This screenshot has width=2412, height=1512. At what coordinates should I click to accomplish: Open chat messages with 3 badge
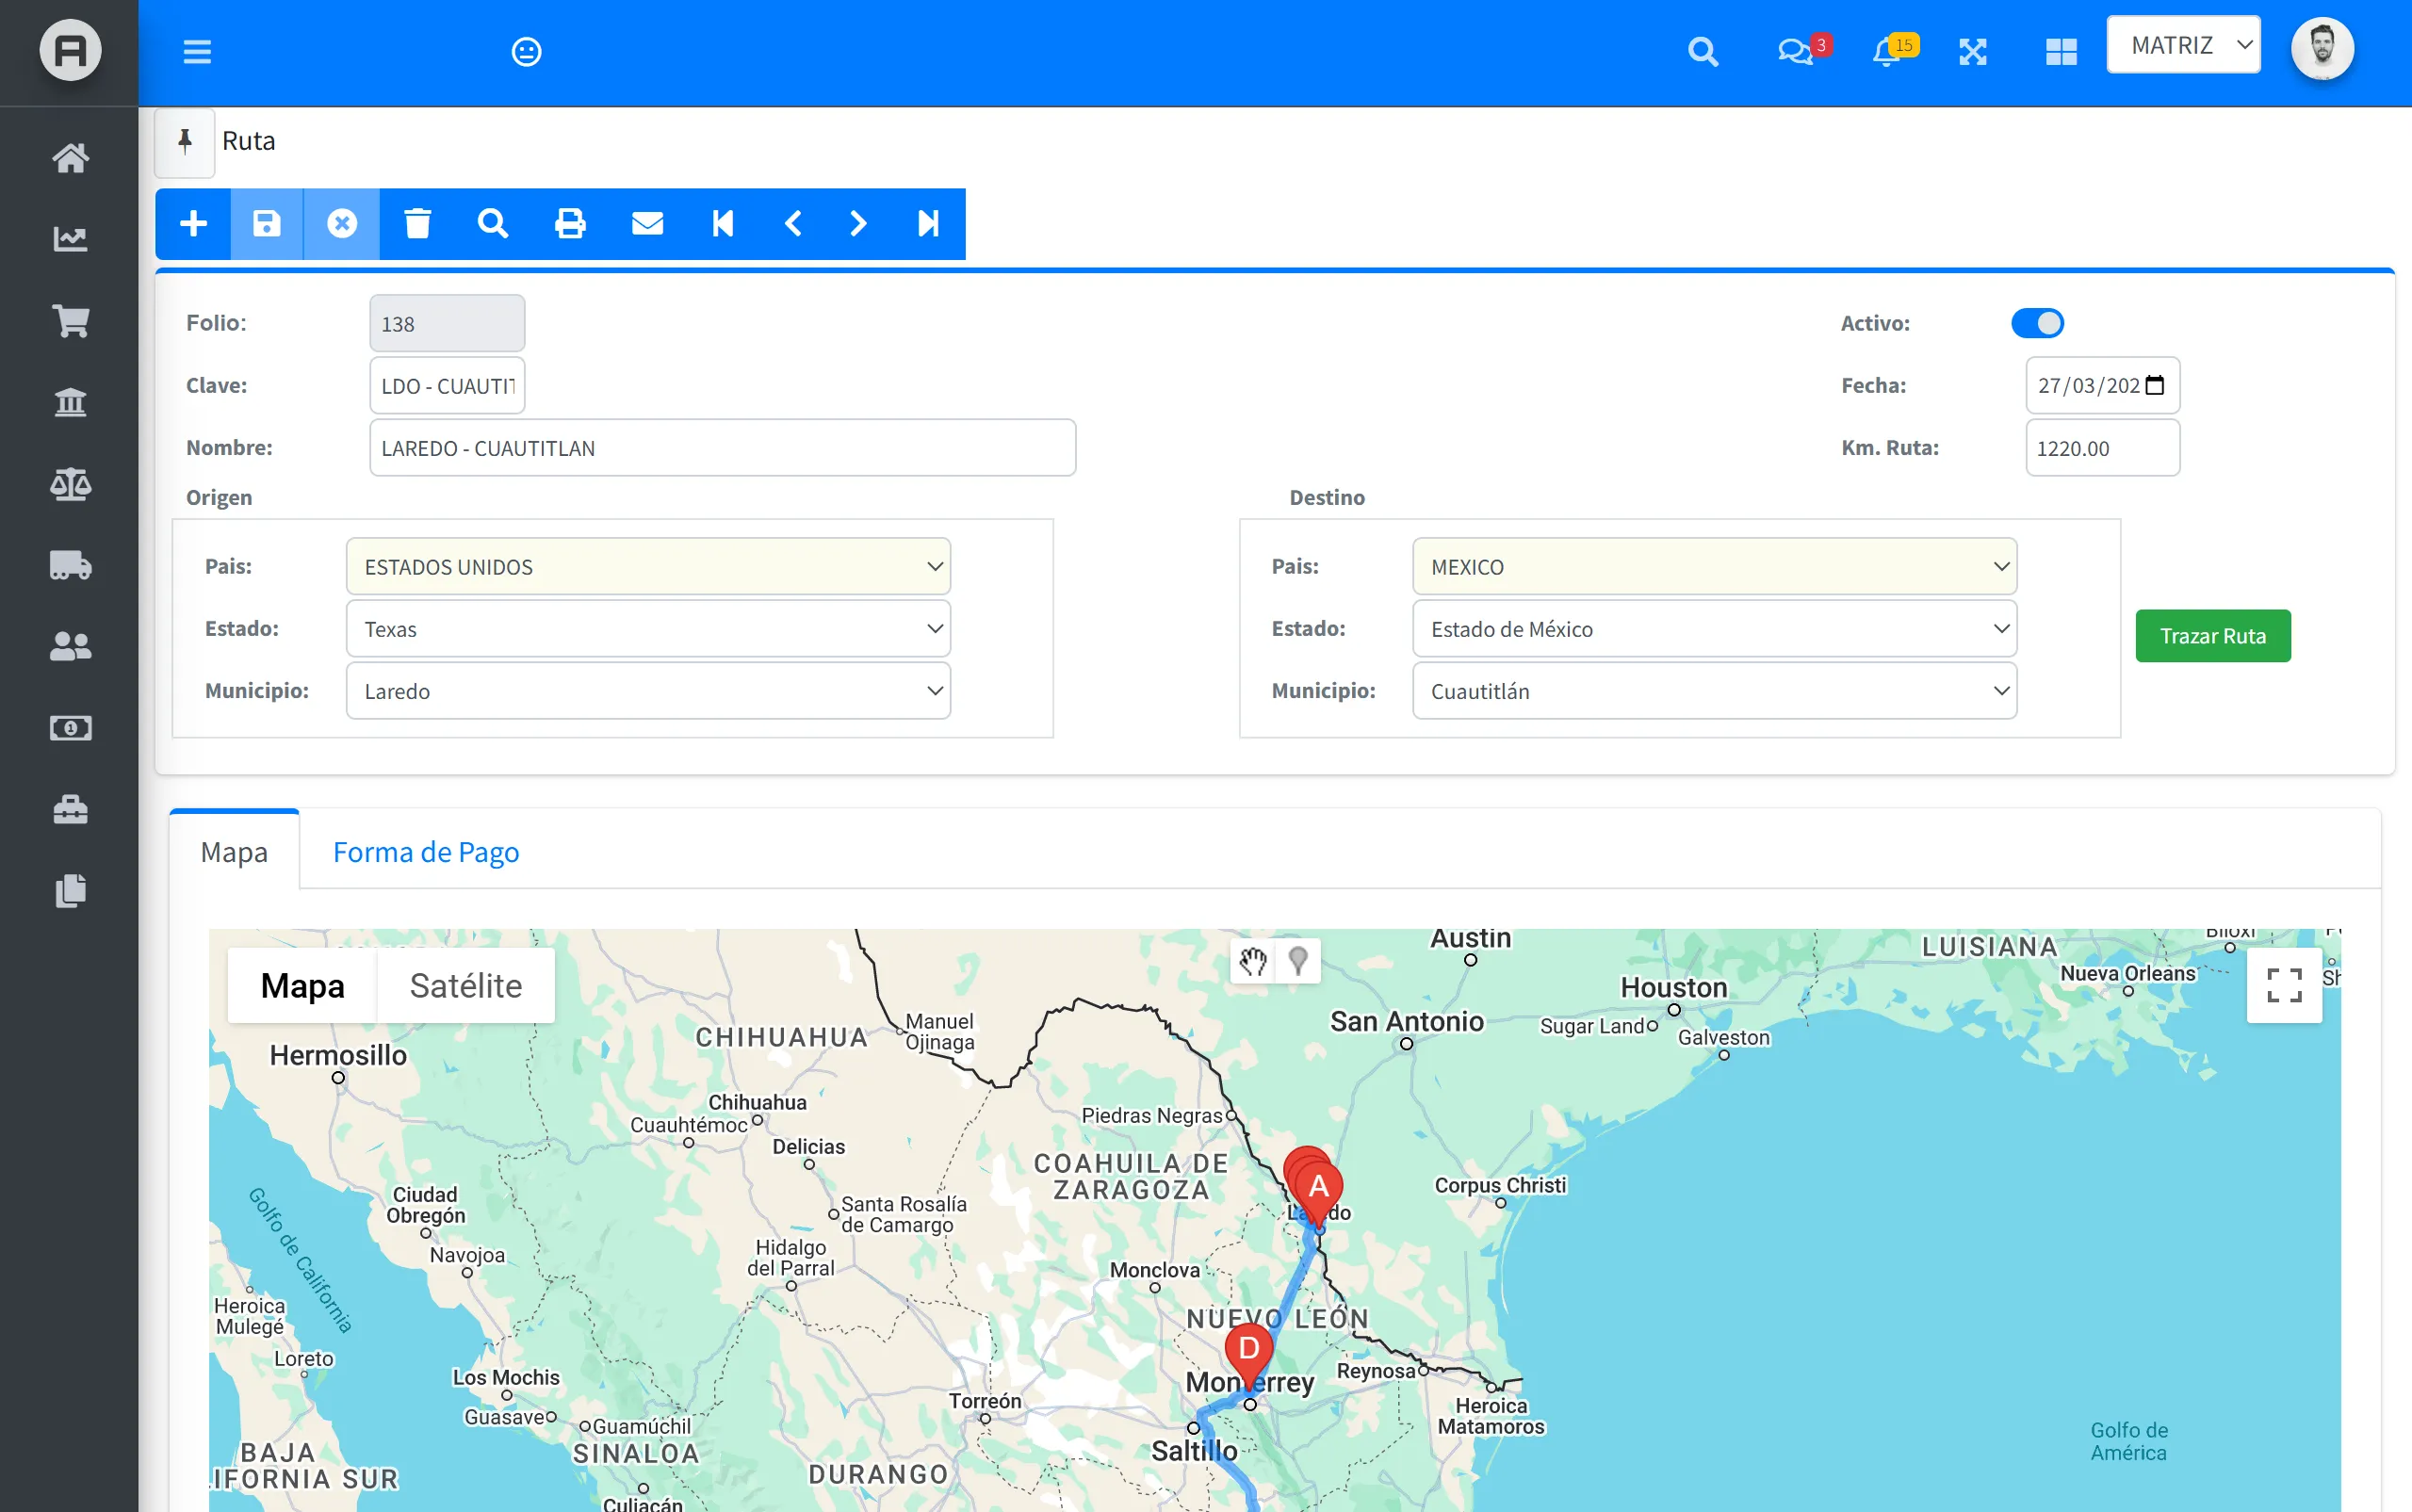pyautogui.click(x=1802, y=49)
